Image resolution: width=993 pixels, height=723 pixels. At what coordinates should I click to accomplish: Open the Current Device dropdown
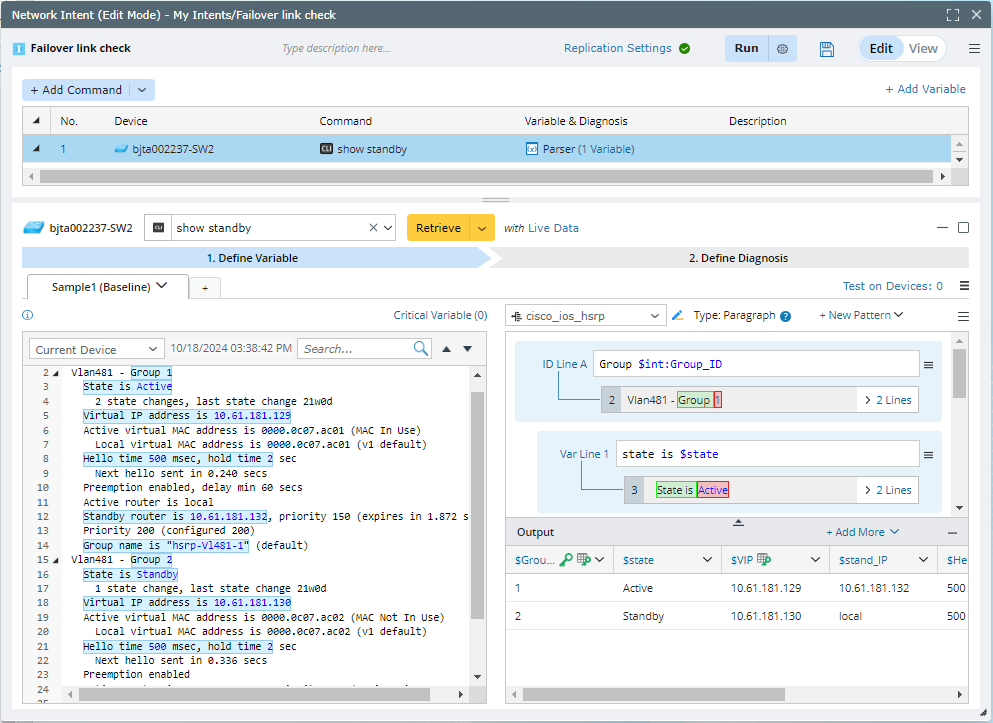96,350
